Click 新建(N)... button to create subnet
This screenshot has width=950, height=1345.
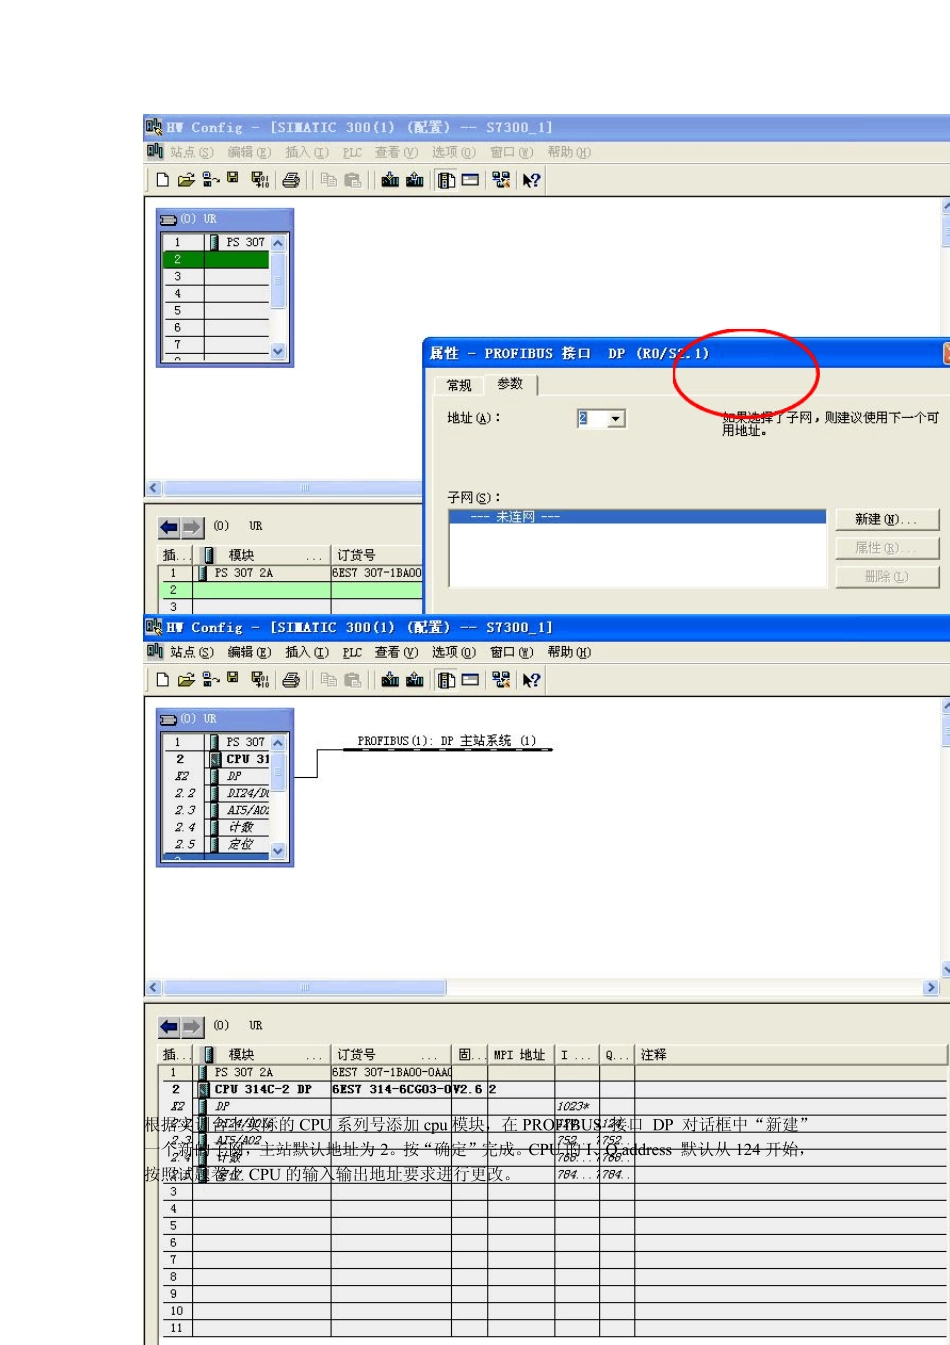point(888,519)
